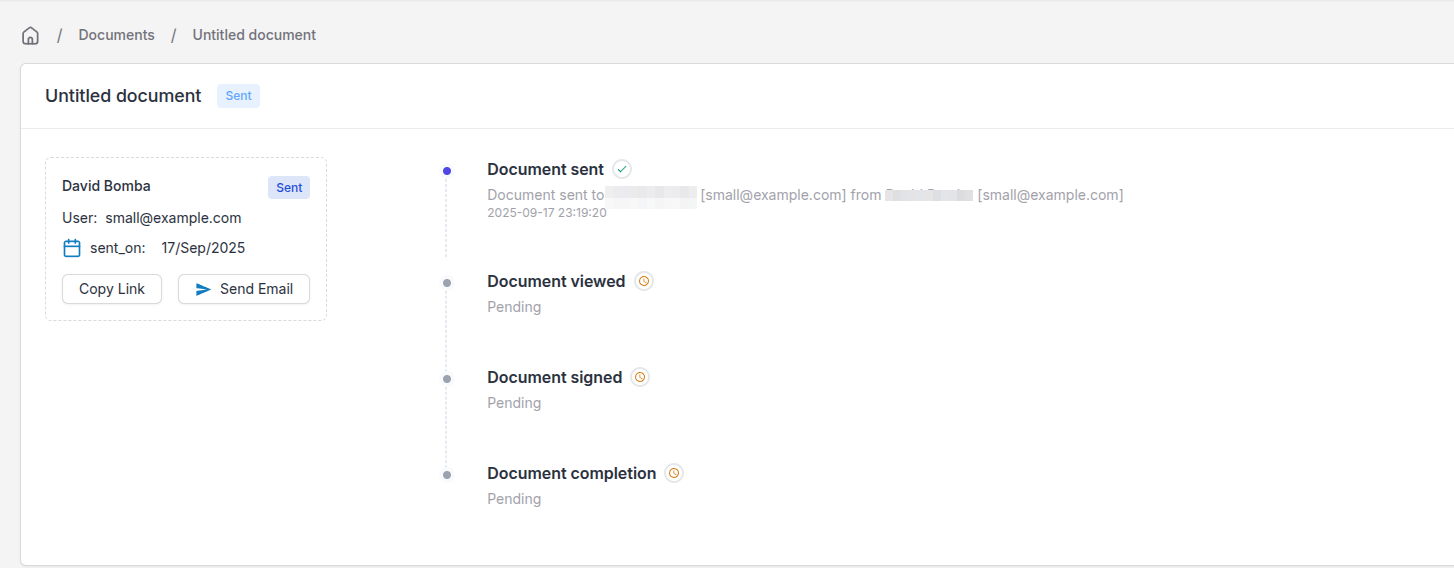1454x568 pixels.
Task: Click the Sent badge beside the document title
Action: point(238,96)
